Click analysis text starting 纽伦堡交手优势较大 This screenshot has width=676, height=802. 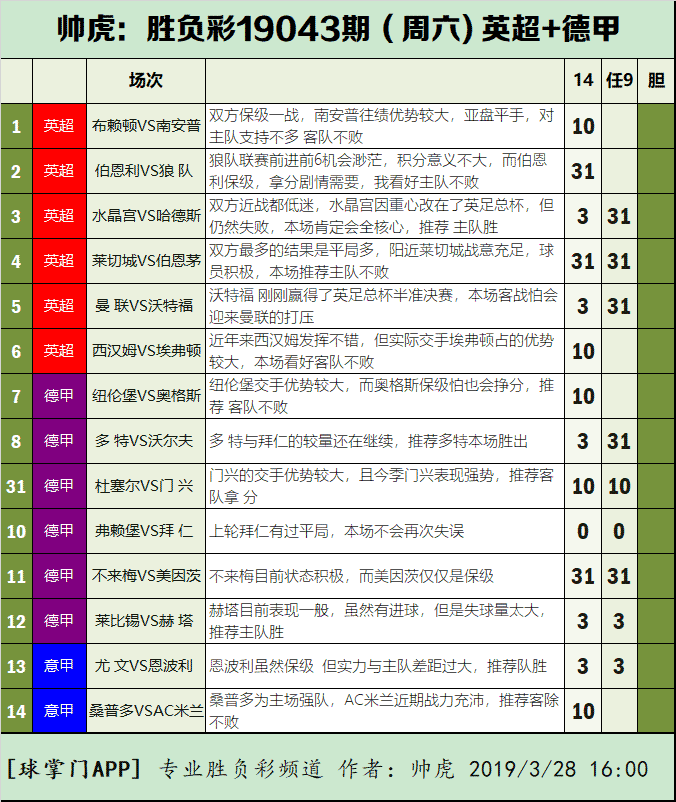(381, 396)
